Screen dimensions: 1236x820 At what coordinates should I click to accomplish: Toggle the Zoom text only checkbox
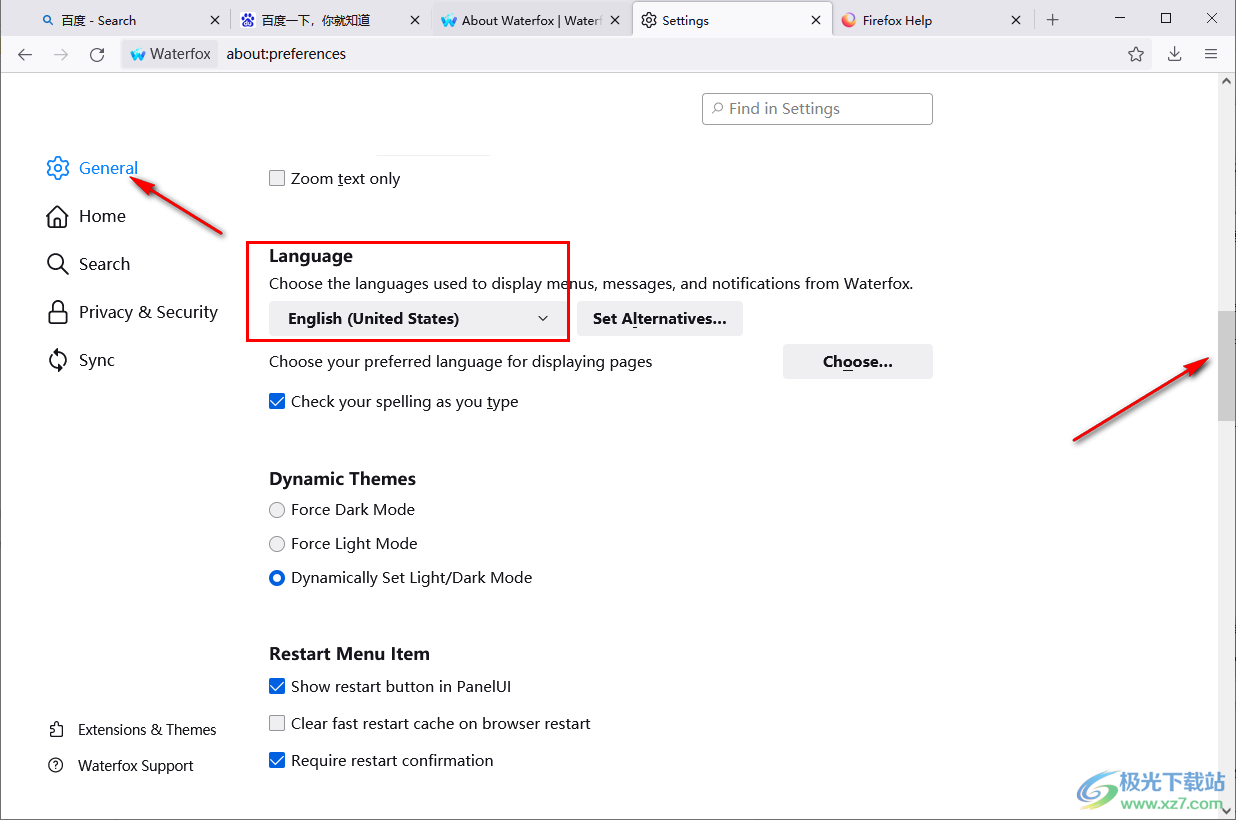(x=277, y=179)
